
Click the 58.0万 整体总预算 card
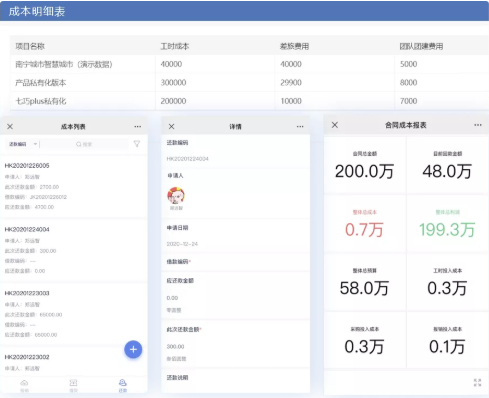[x=365, y=283]
